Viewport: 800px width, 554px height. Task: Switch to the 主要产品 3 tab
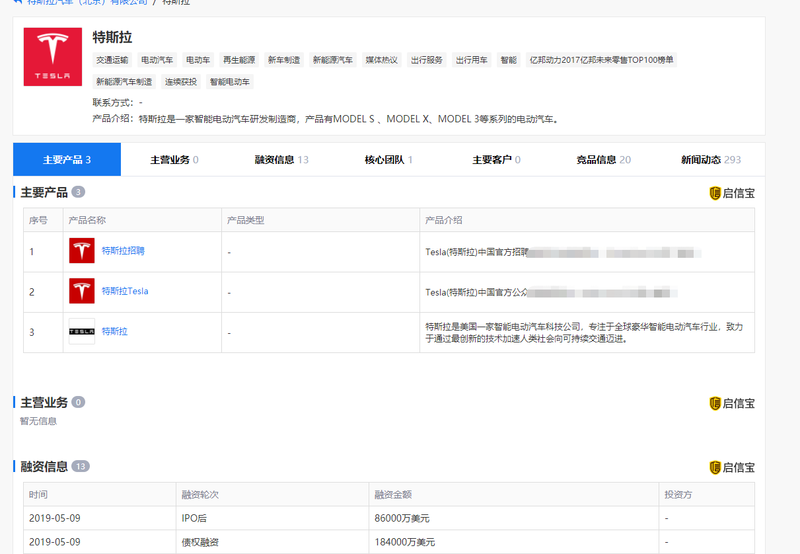(67, 160)
